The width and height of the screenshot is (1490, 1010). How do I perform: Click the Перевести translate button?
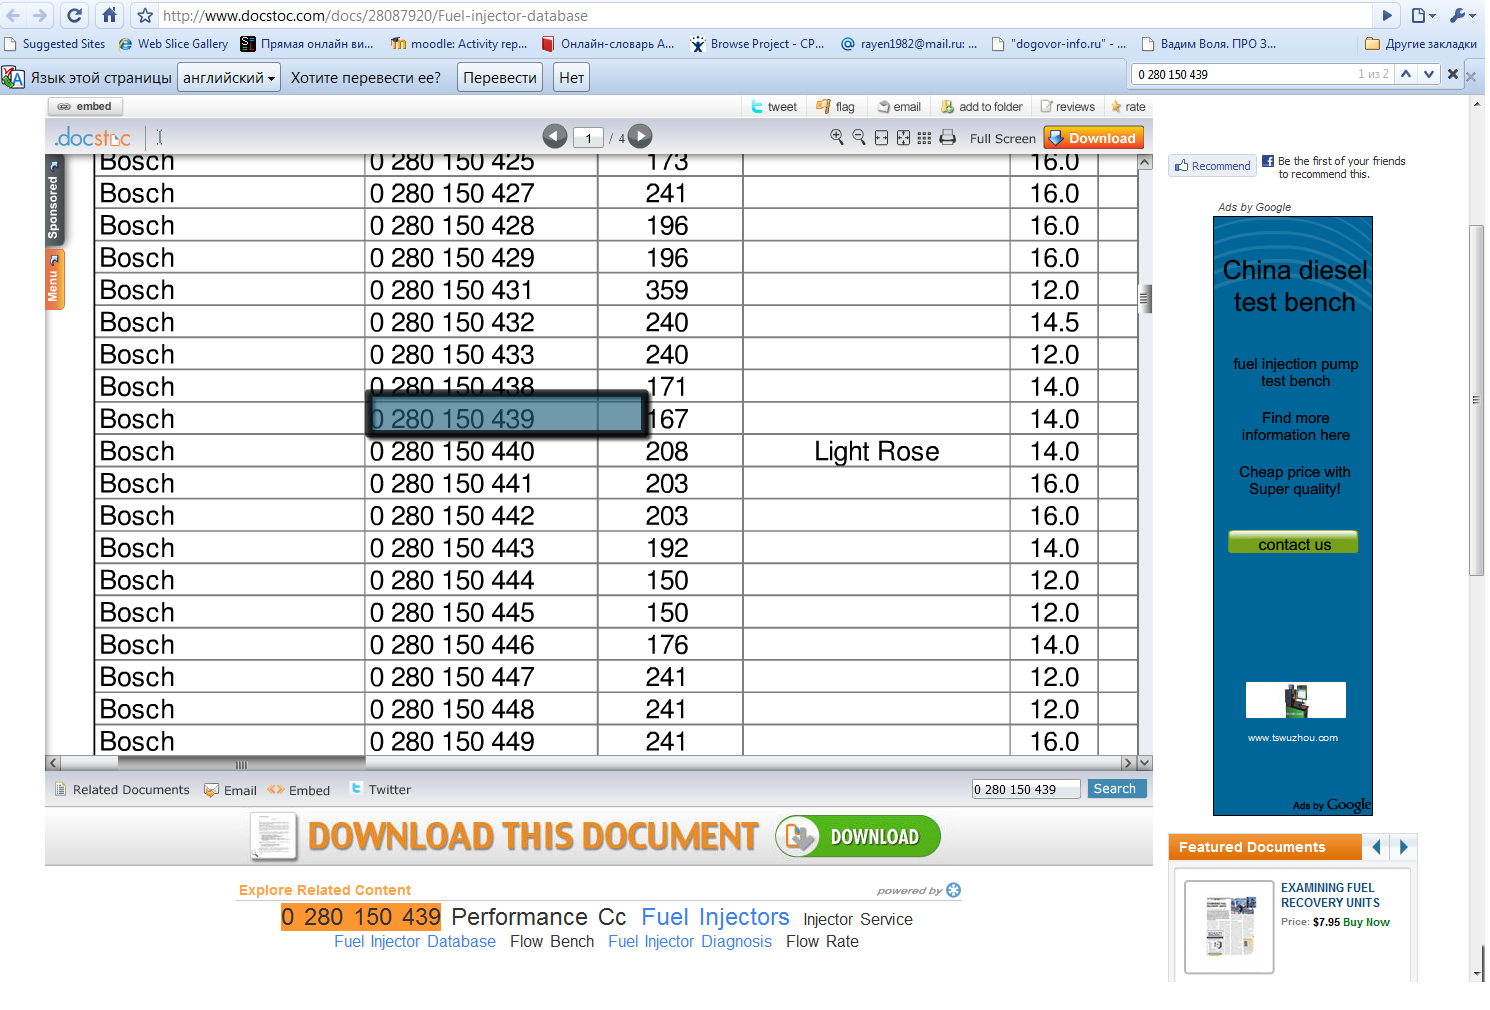pyautogui.click(x=500, y=77)
